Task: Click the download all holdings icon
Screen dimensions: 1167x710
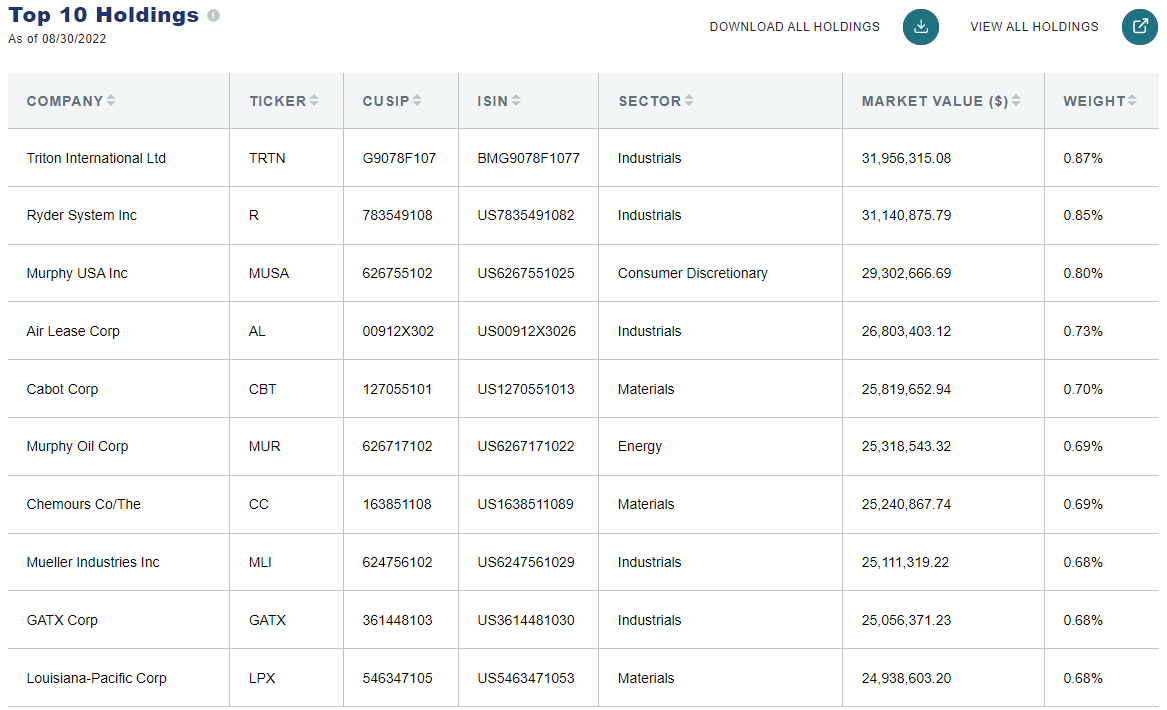Action: 921,27
